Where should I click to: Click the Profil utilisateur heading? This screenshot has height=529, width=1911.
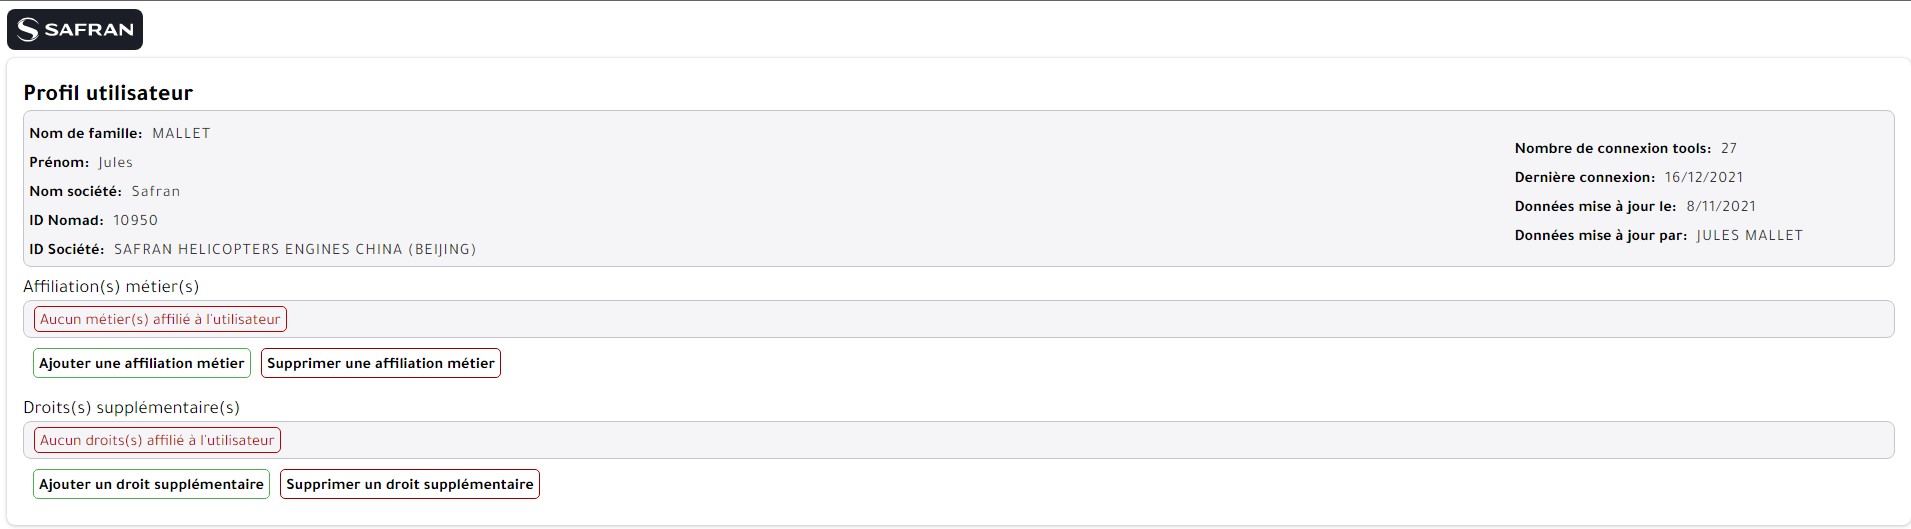[108, 93]
